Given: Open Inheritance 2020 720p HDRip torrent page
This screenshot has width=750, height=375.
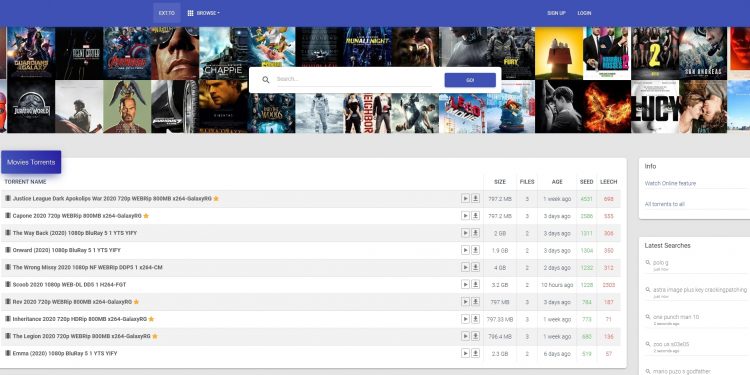Looking at the screenshot, I should click(79, 319).
